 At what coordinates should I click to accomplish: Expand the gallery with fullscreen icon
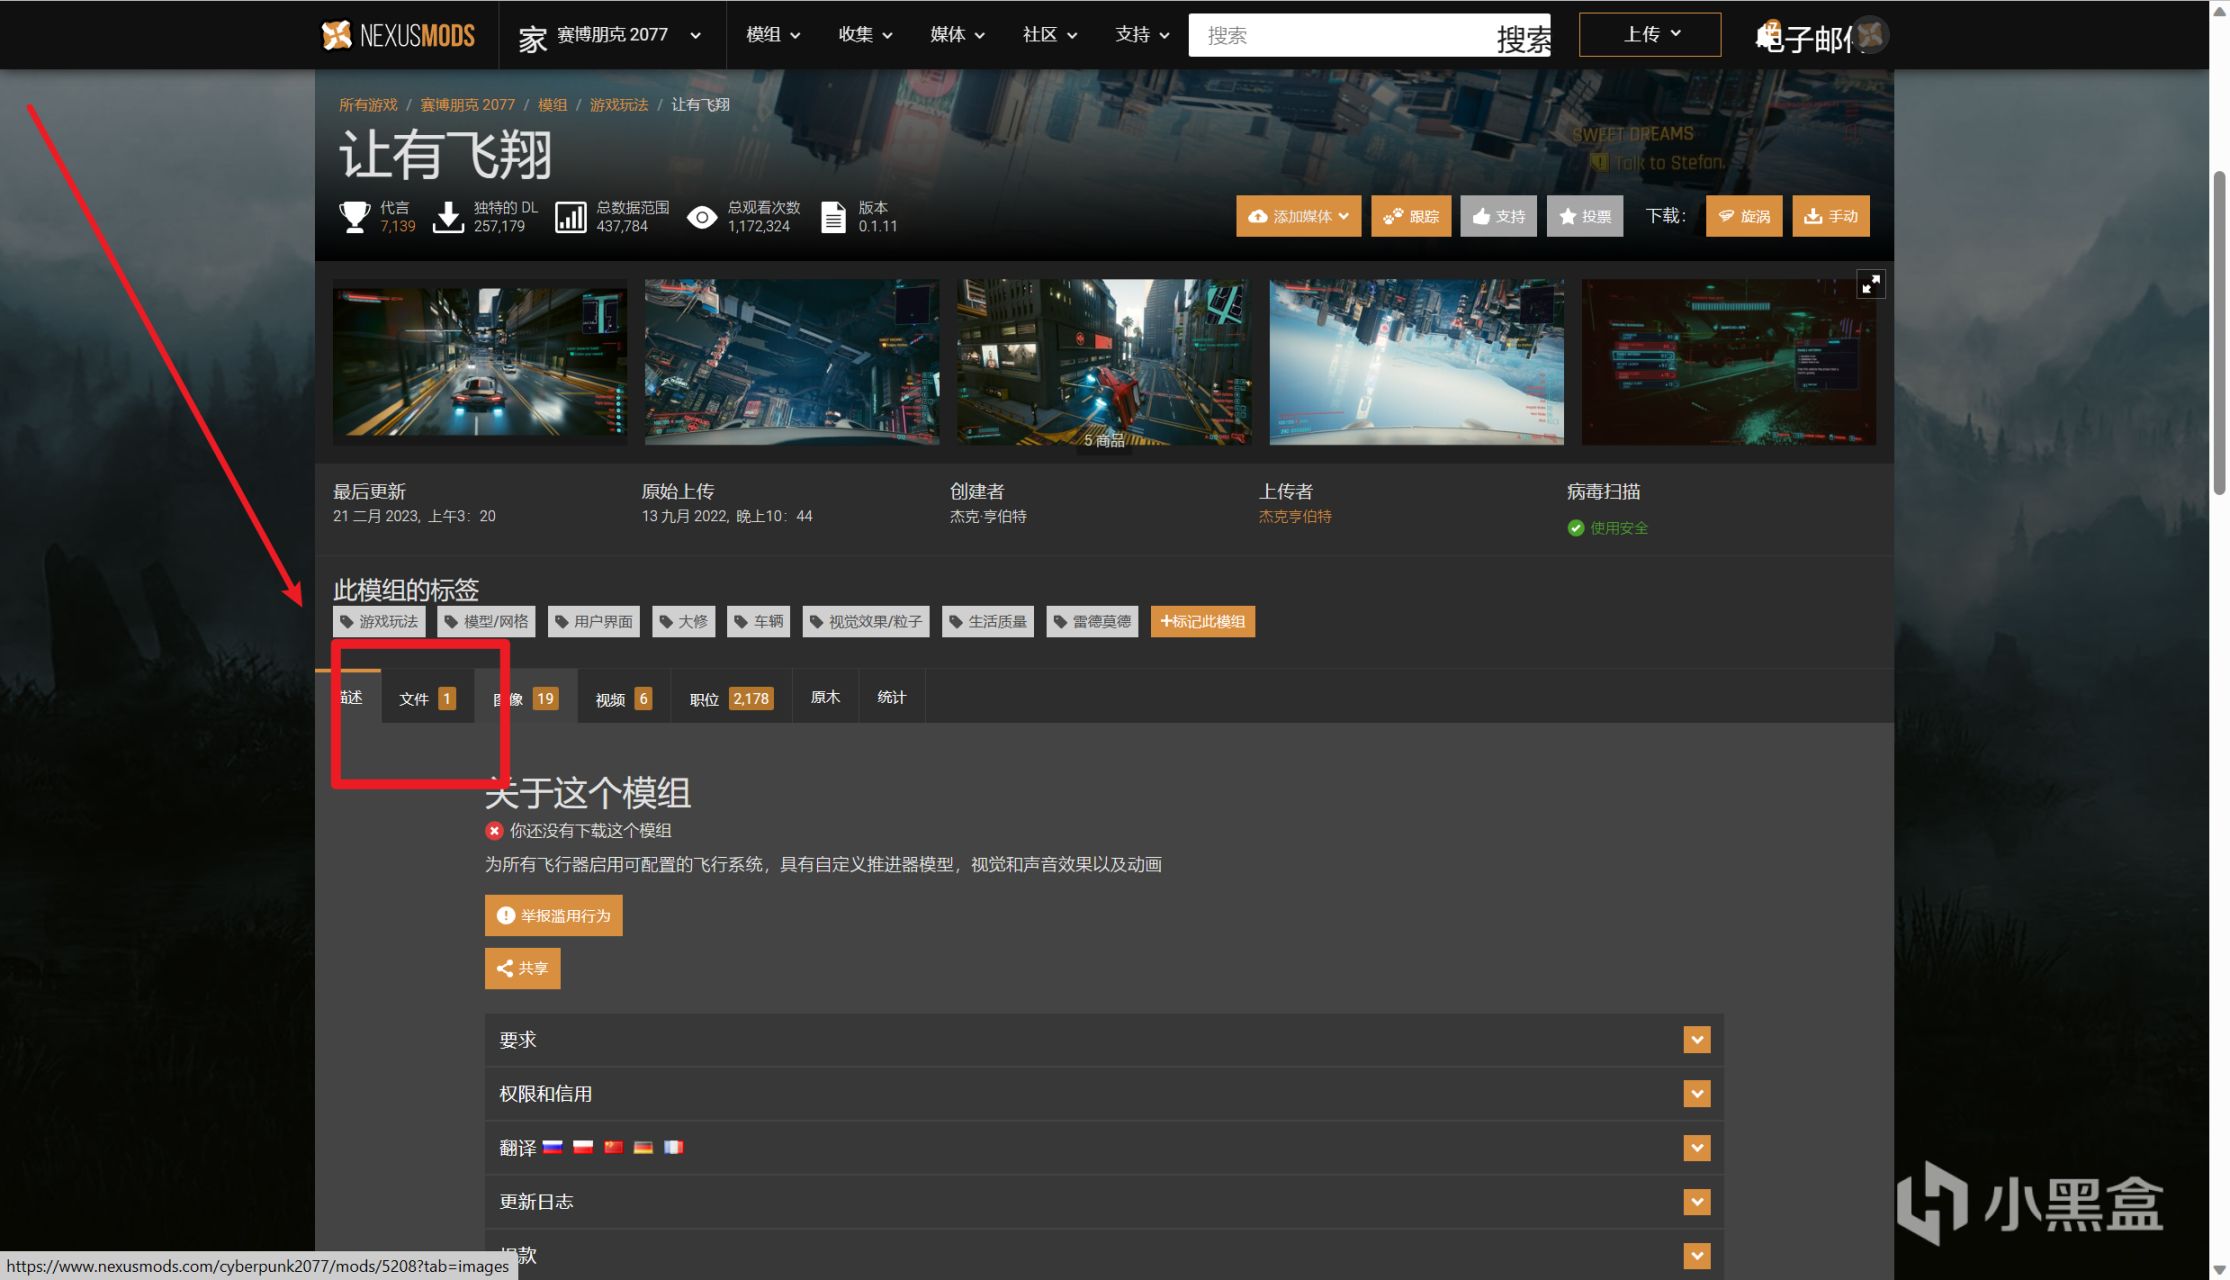pyautogui.click(x=1870, y=285)
